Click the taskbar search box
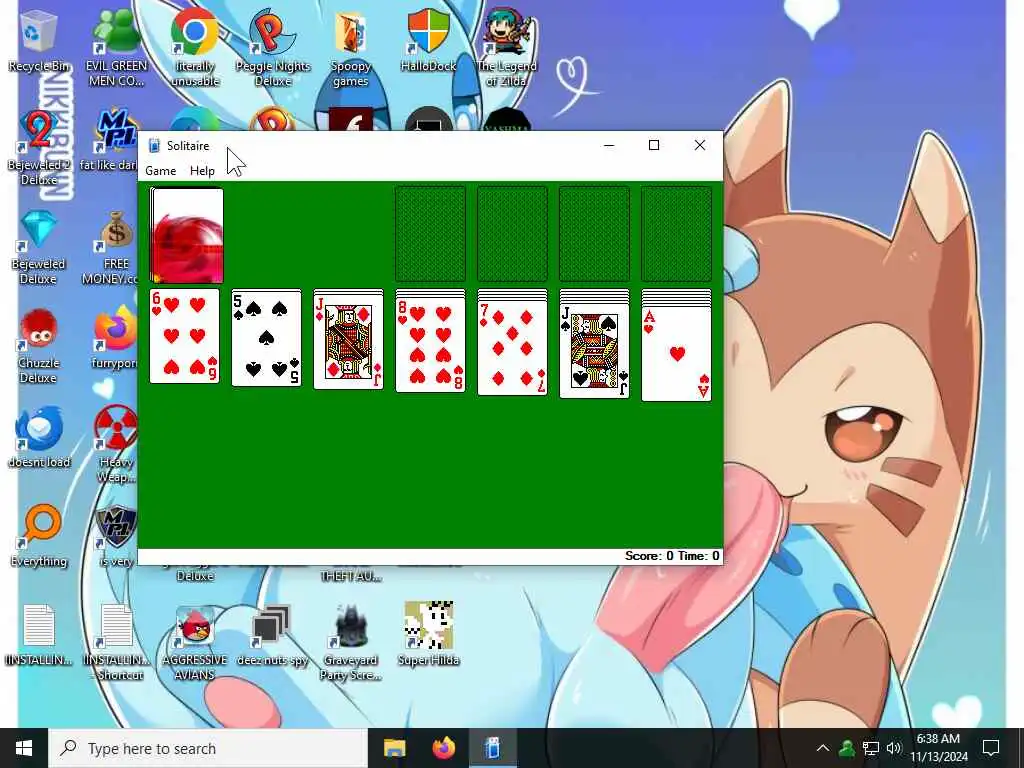 208,748
